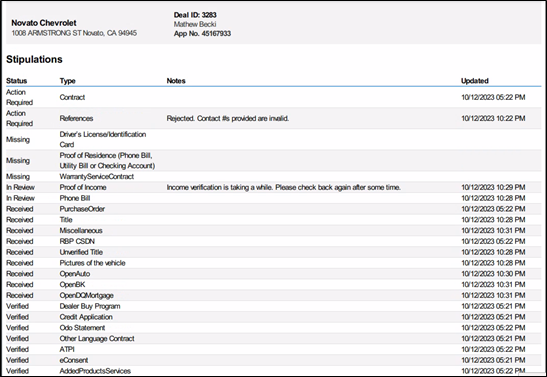The width and height of the screenshot is (547, 377).
Task: Click the Updated column header
Action: (475, 81)
